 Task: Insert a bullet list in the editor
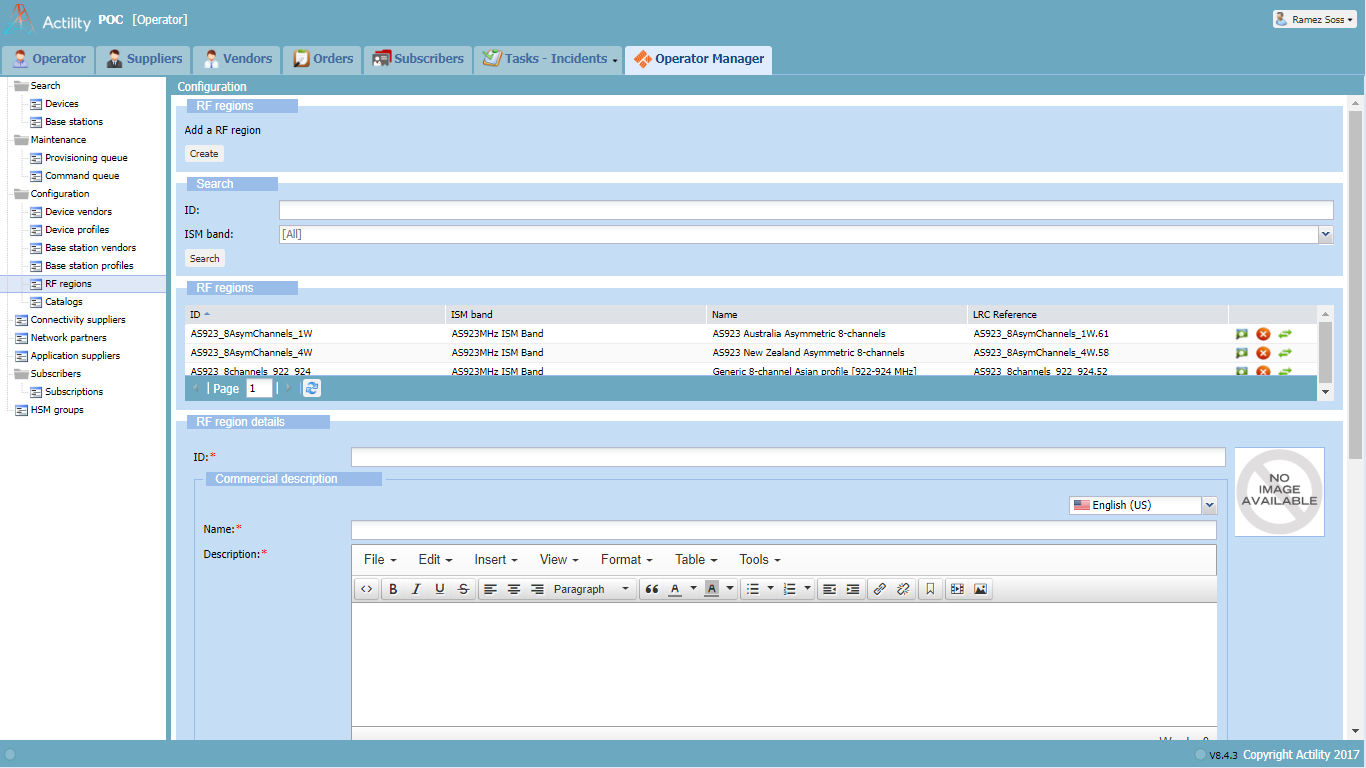click(754, 589)
